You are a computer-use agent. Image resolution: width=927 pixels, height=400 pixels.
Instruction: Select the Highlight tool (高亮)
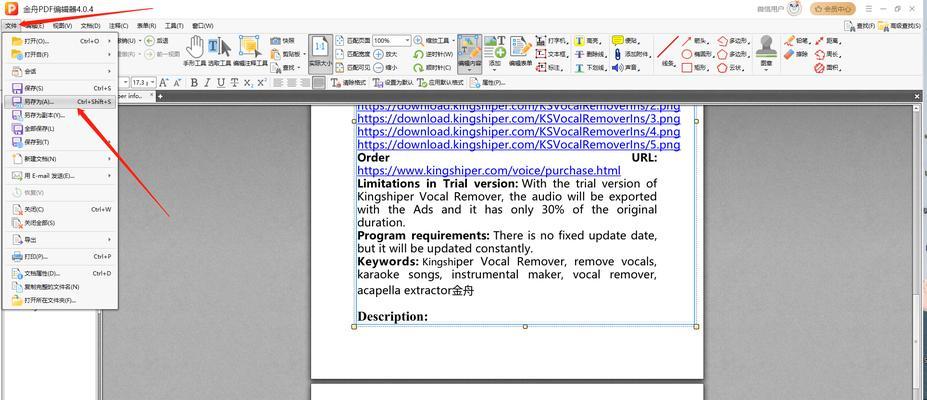pyautogui.click(x=588, y=41)
